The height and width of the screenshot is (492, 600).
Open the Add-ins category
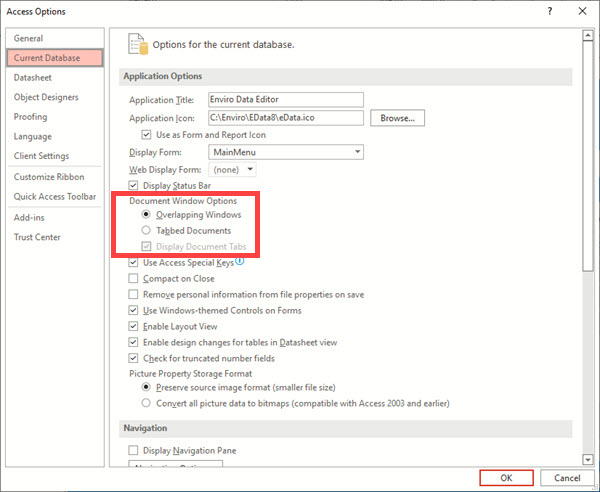pyautogui.click(x=55, y=218)
